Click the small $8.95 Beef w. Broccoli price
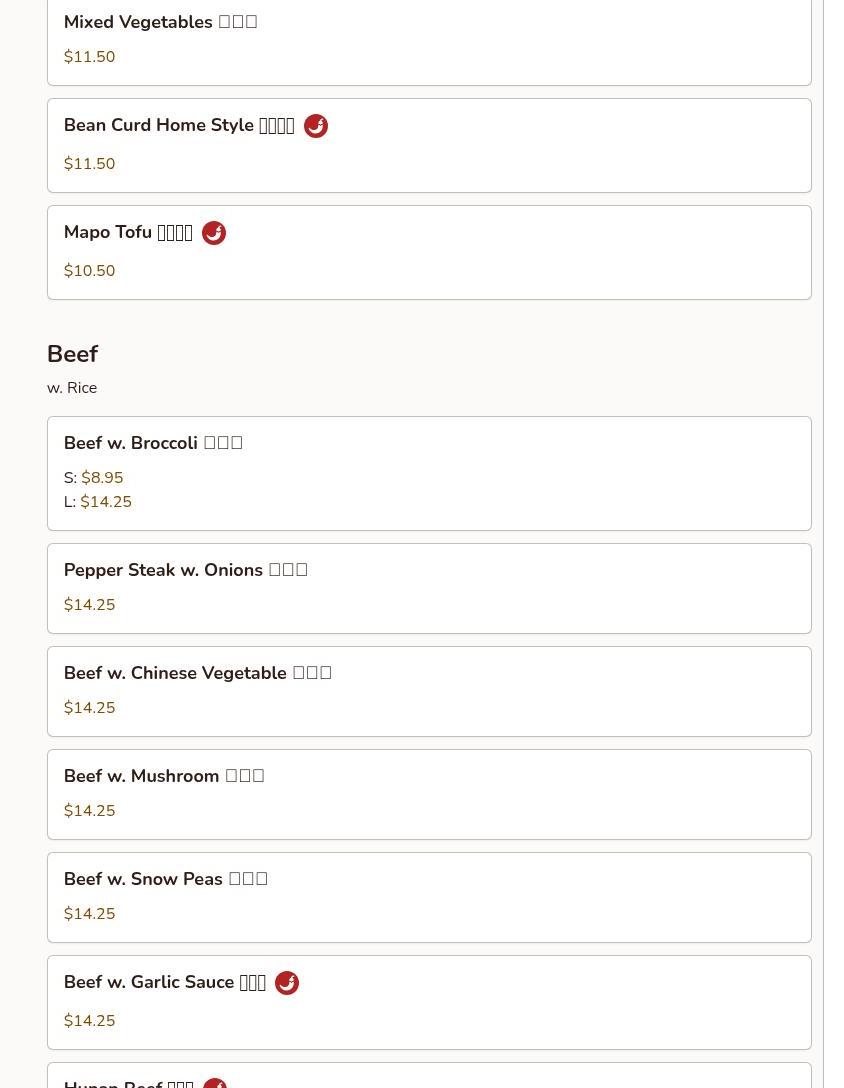This screenshot has height=1088, width=844. [102, 478]
